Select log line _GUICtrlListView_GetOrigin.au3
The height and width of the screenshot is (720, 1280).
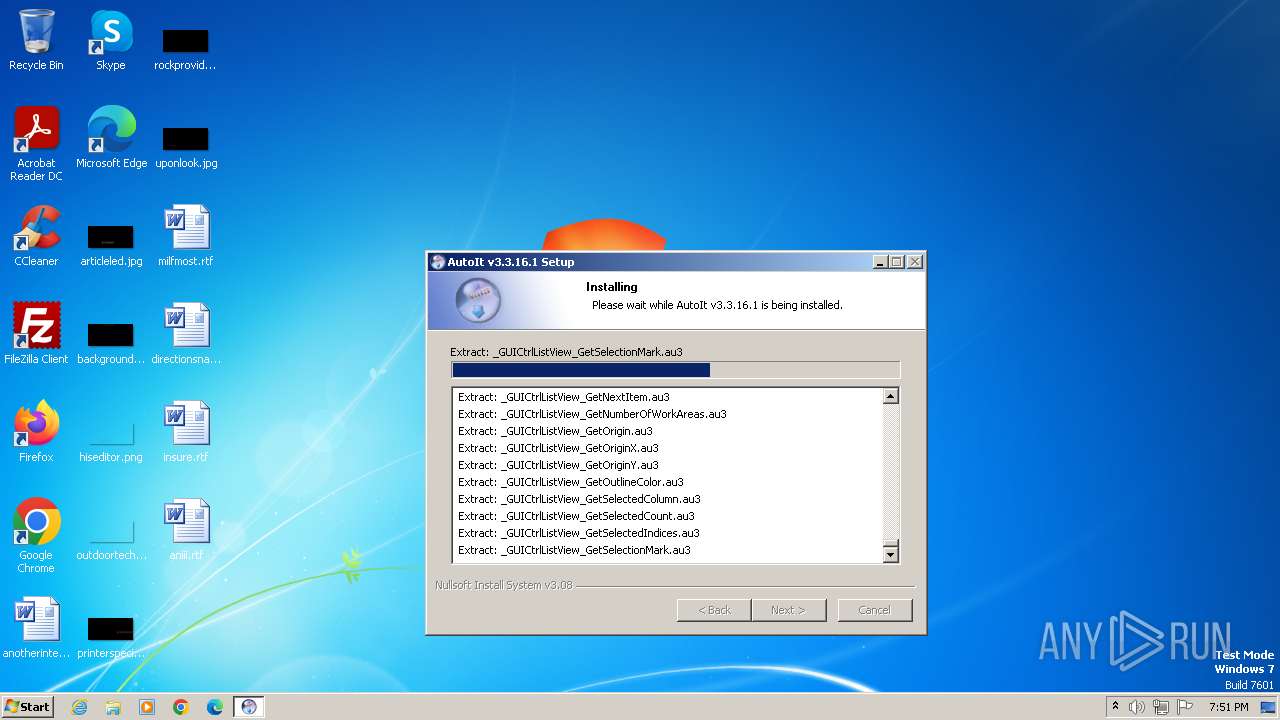[x=555, y=431]
